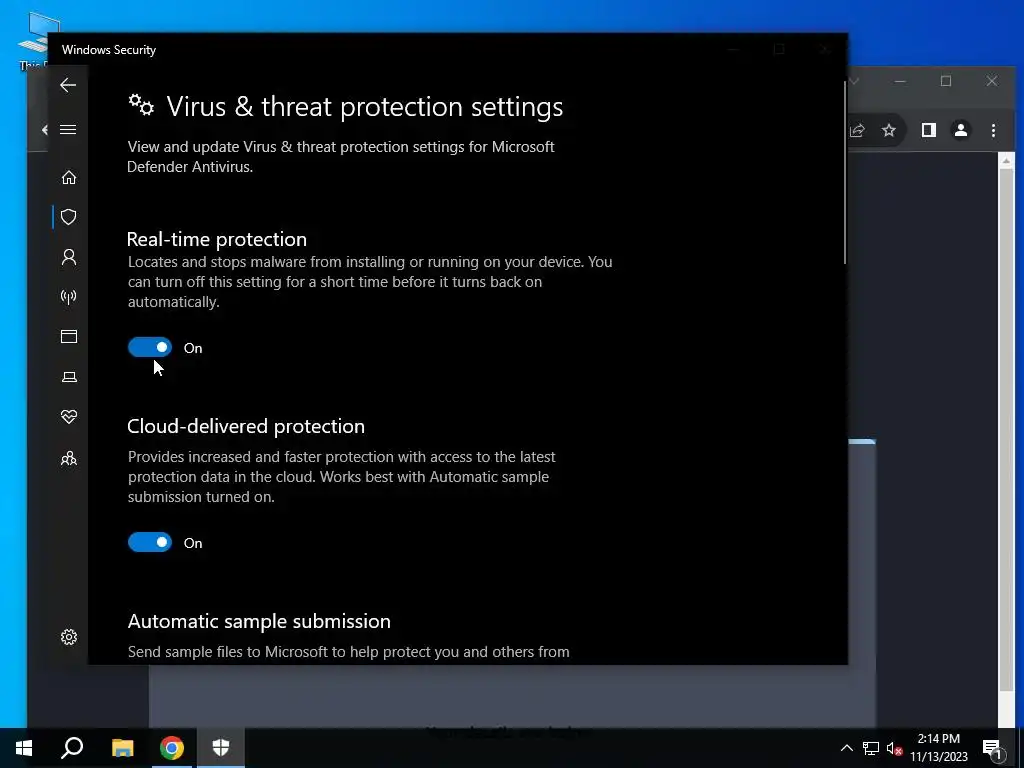Screen dimensions: 1024x768
Task: Open the Windows Start menu
Action: (x=24, y=748)
